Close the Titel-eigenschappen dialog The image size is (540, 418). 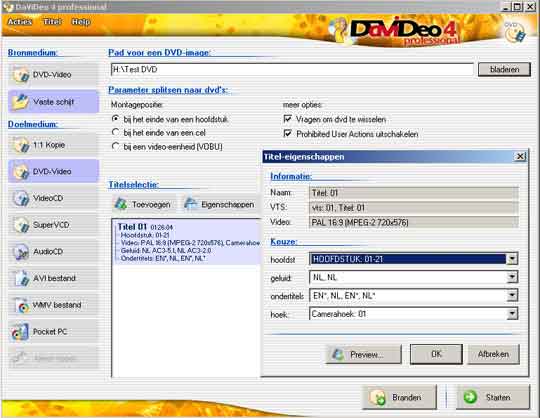[520, 157]
